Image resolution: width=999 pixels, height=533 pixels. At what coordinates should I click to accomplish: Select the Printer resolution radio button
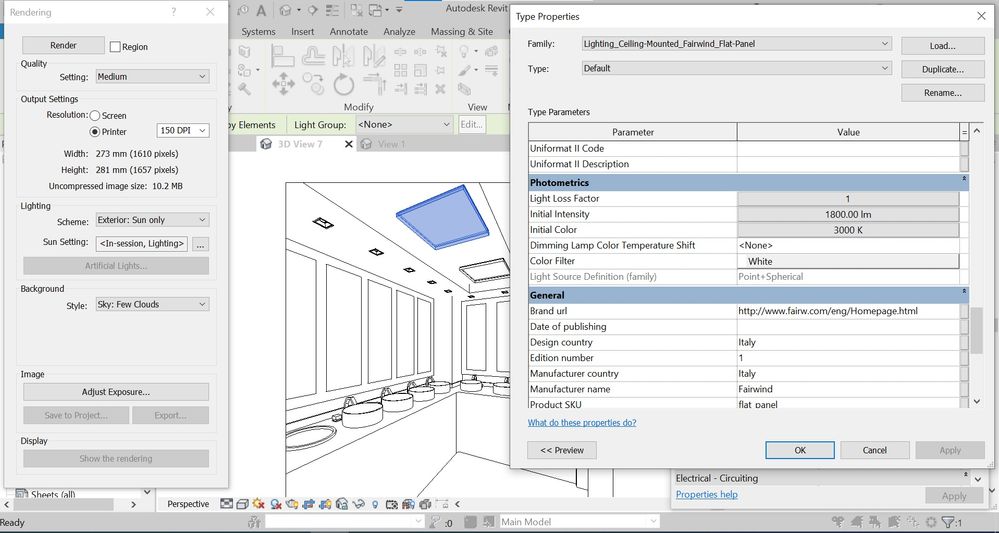[x=95, y=131]
